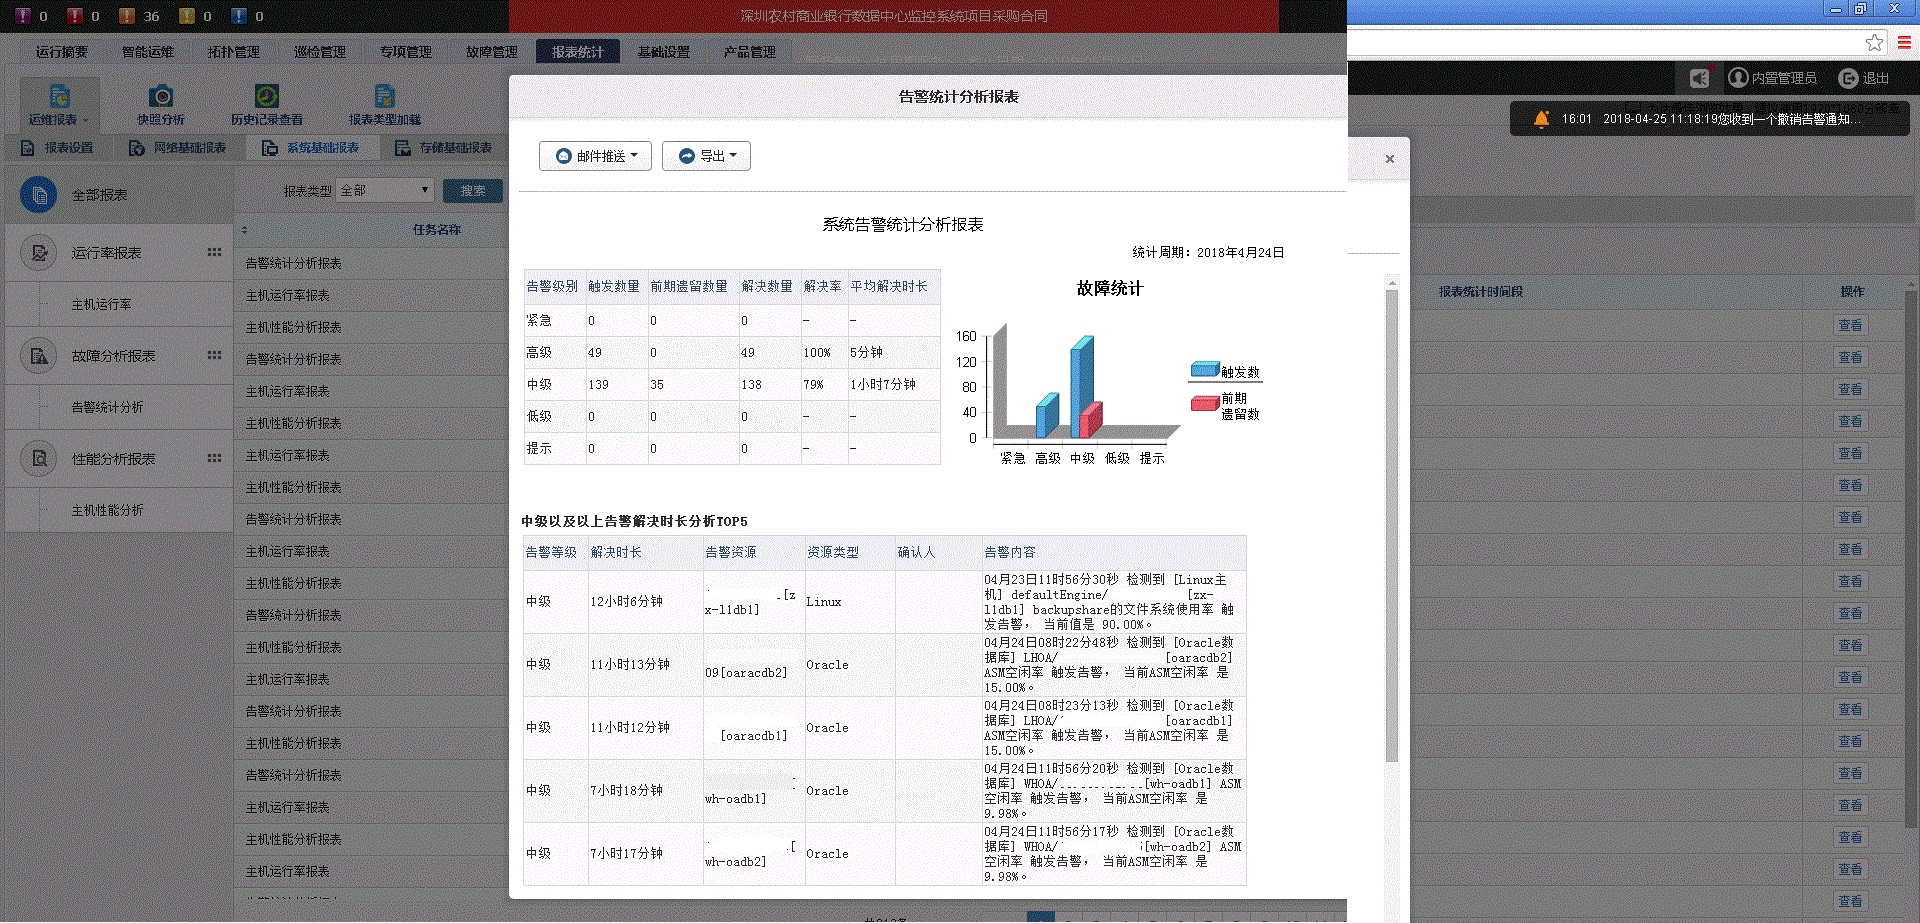Open the 快照分析 camera tool
Image resolution: width=1920 pixels, height=923 pixels.
point(160,96)
